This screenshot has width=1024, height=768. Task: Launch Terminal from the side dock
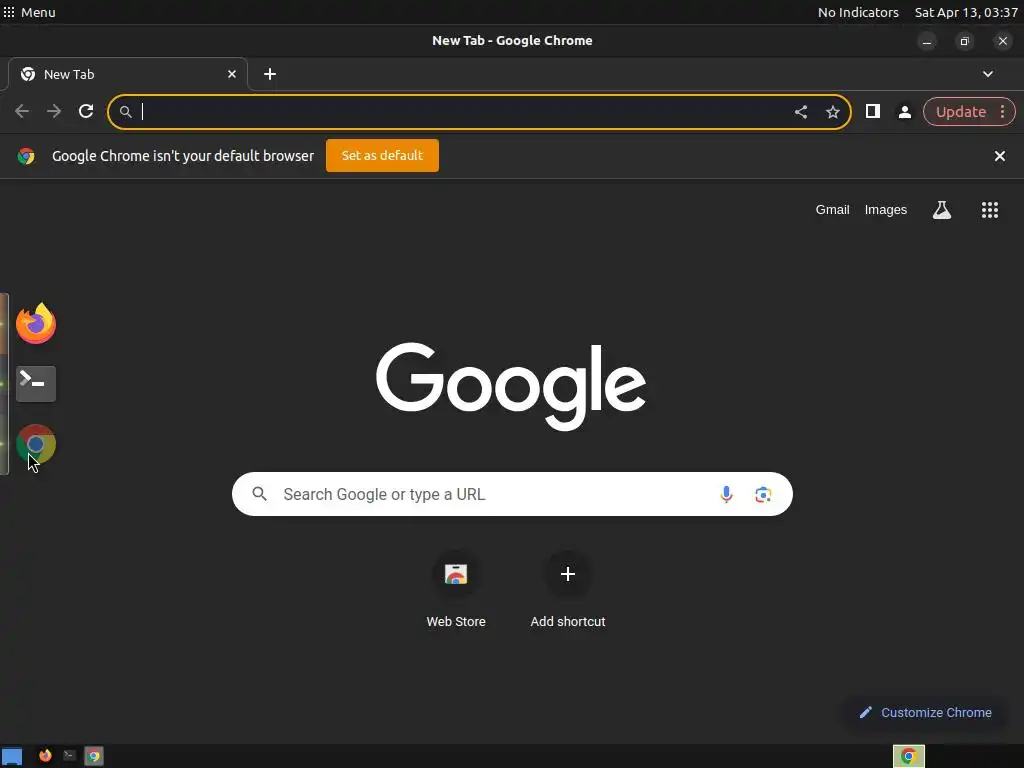tap(36, 383)
